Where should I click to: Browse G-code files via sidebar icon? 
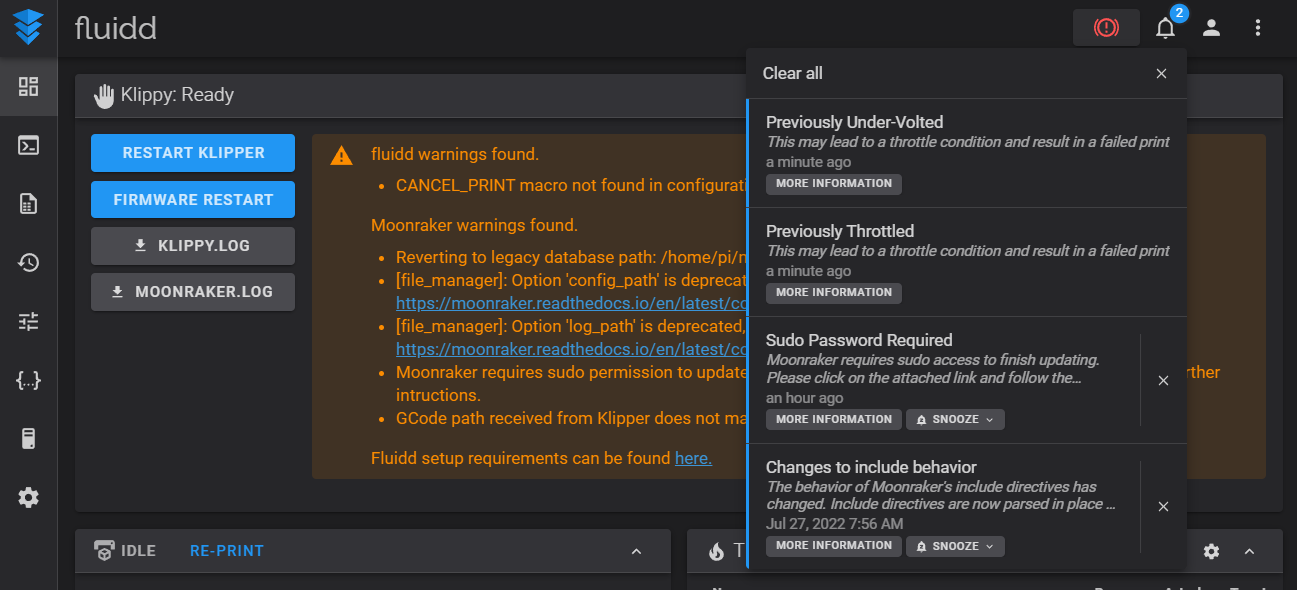29,204
